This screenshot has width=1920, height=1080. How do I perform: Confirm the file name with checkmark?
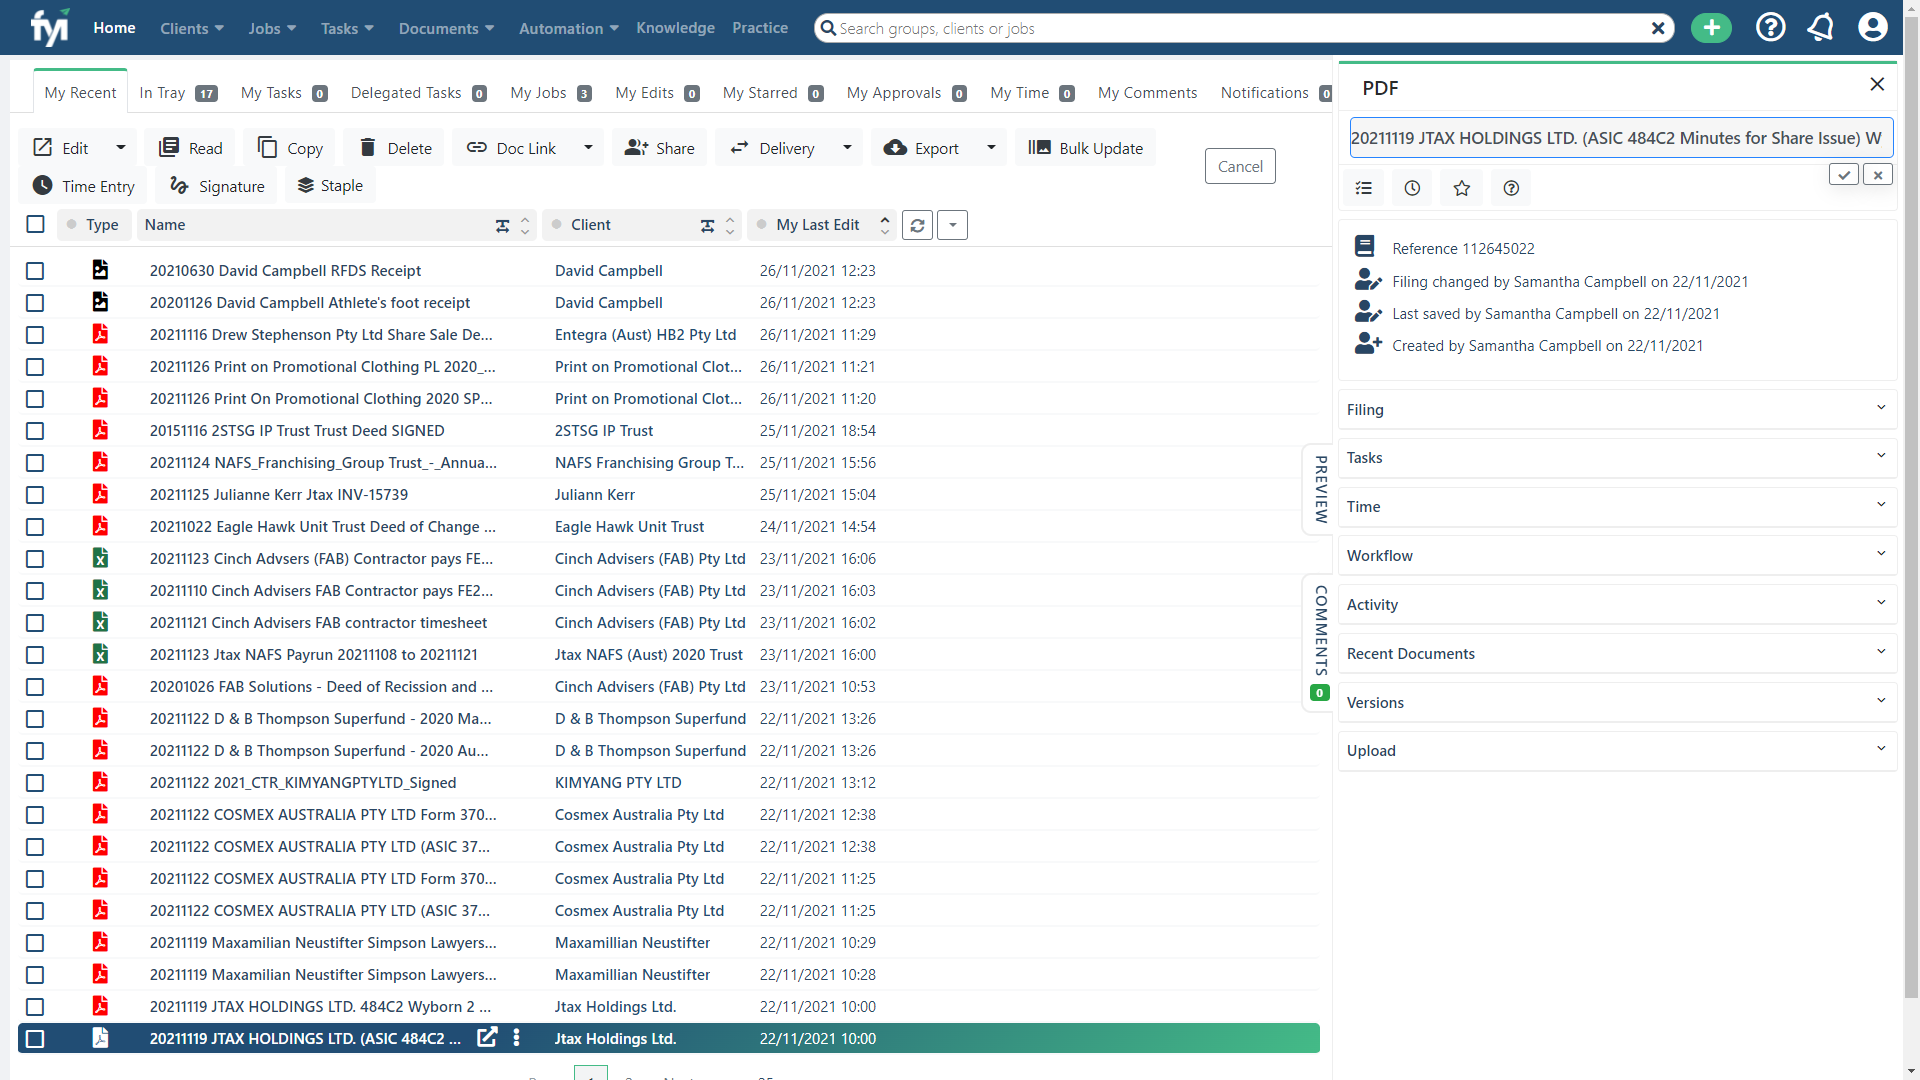[1844, 175]
